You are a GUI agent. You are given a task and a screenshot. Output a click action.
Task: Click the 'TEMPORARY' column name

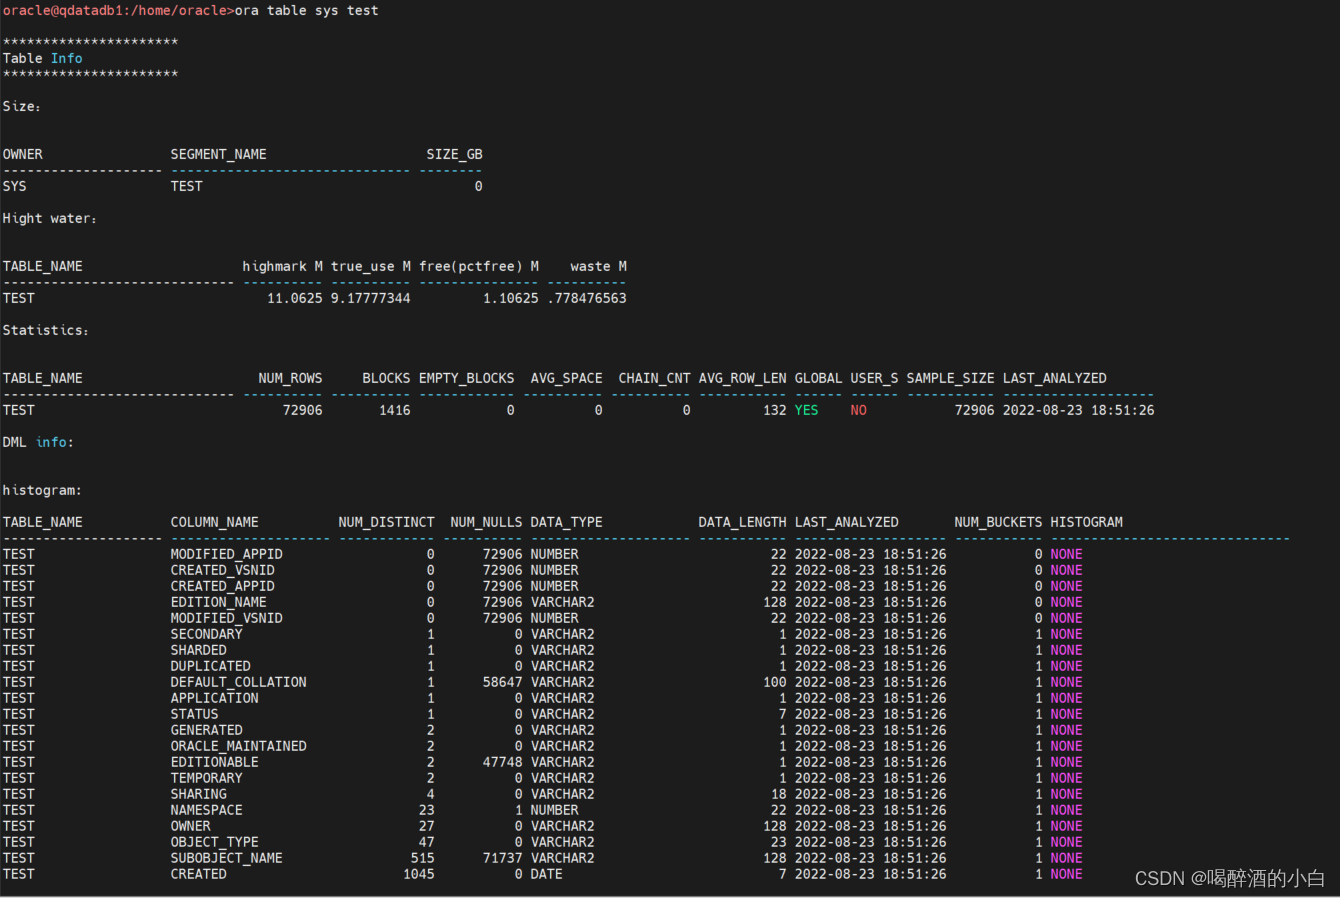pos(206,778)
